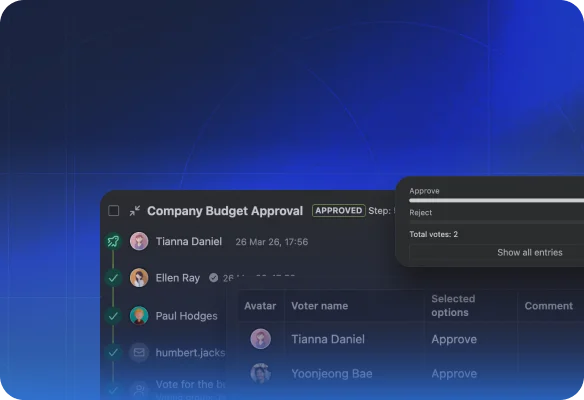Click the Approve vote progress bar
Screen dimensions: 584x400
[497, 200]
